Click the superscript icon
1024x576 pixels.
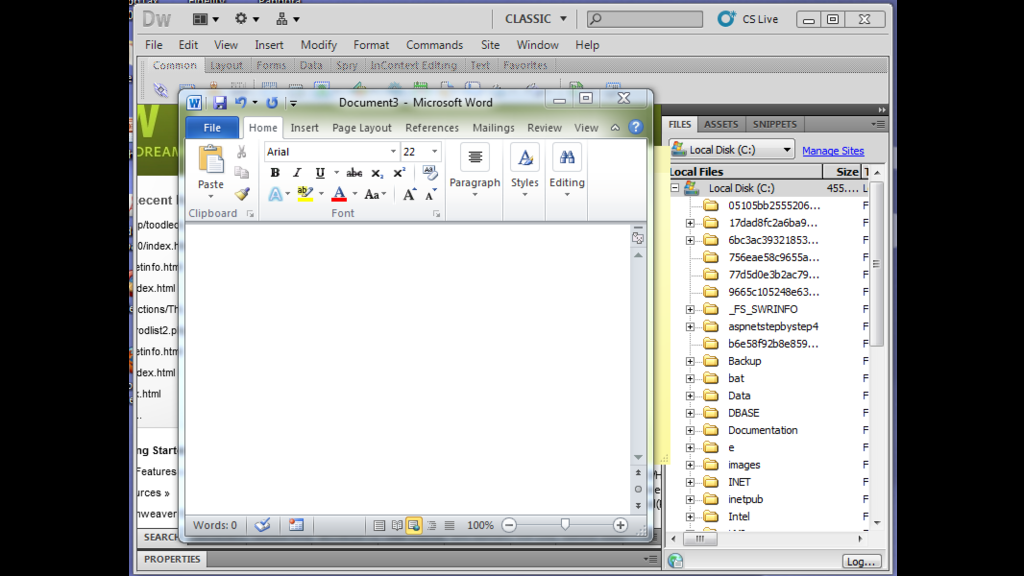point(399,173)
